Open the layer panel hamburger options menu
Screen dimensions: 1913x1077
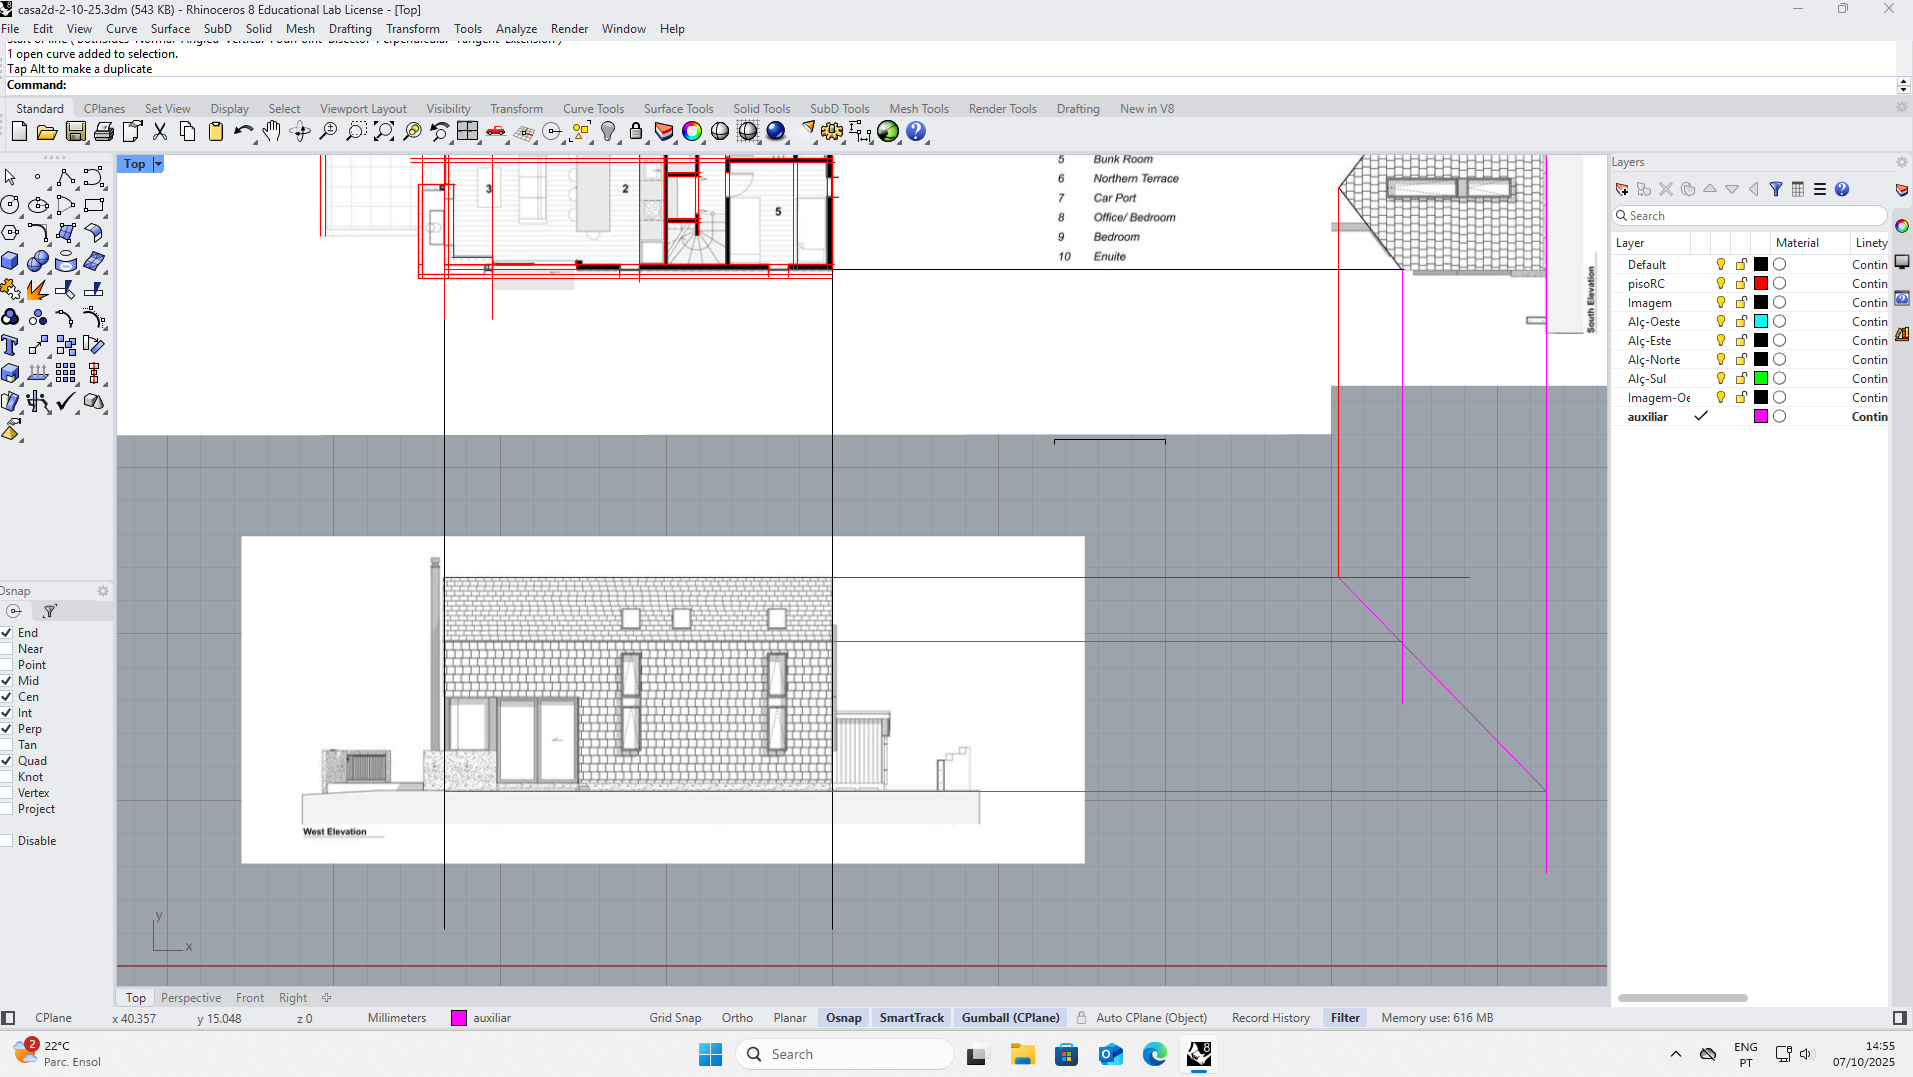click(1820, 189)
